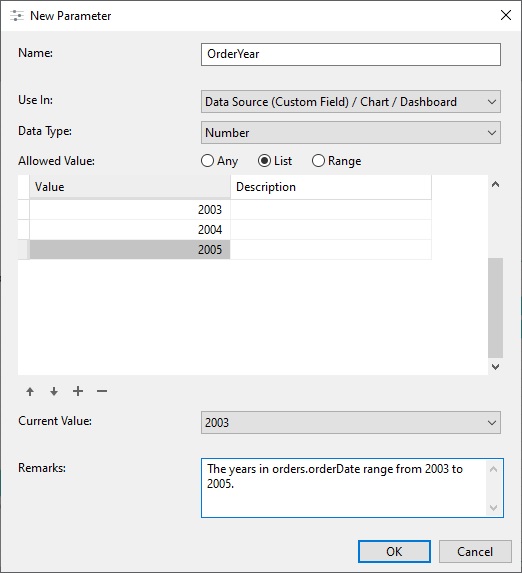Image resolution: width=522 pixels, height=573 pixels.
Task: Click value list scrollbar up arrow
Action: point(495,184)
